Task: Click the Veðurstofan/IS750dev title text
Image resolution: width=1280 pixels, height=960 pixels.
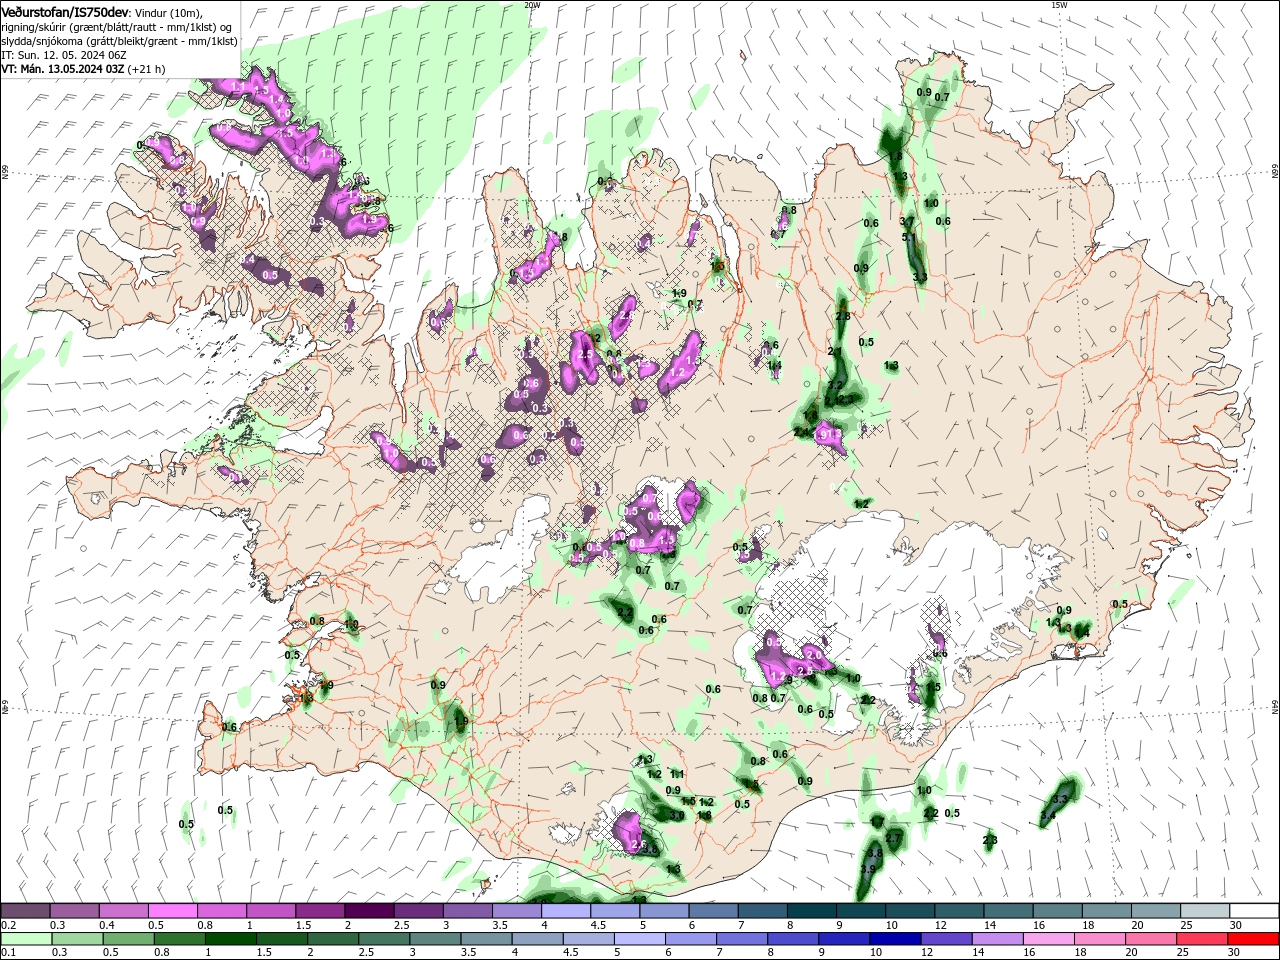Action: click(x=65, y=11)
